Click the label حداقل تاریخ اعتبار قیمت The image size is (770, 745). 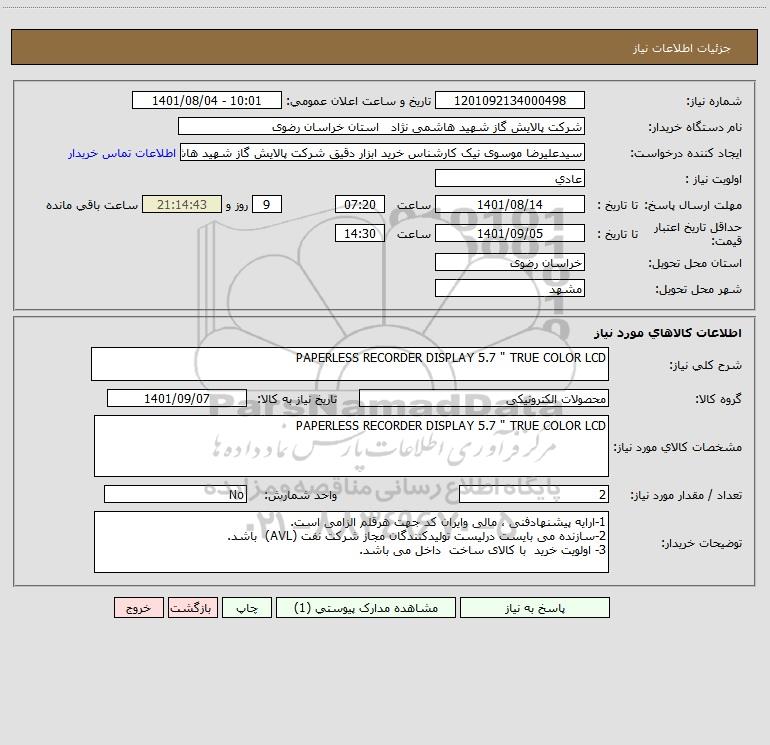[698, 234]
